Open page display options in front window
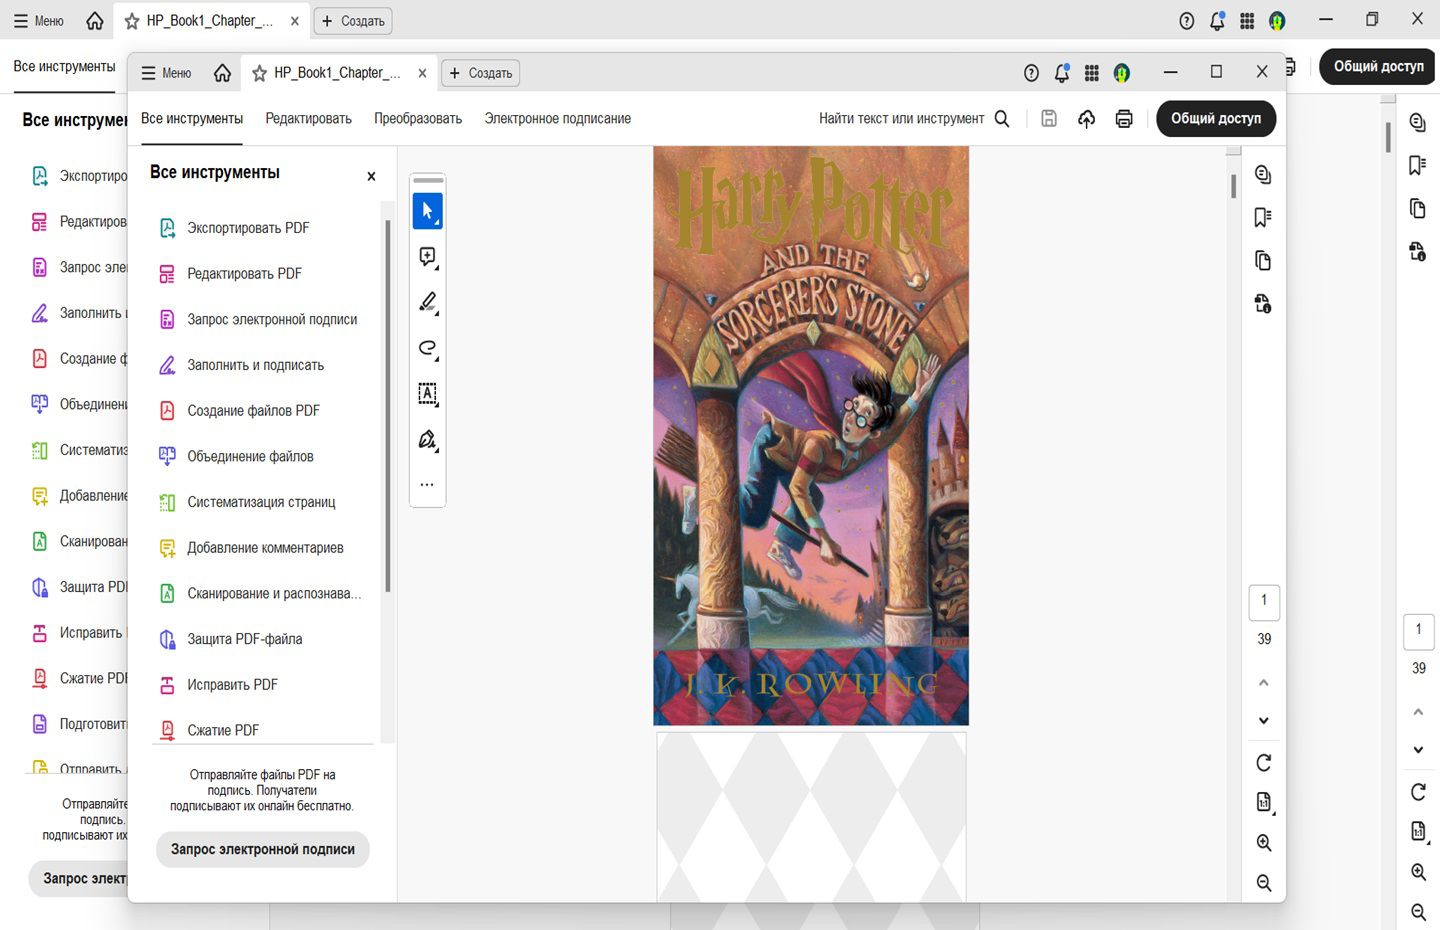This screenshot has height=930, width=1440. pos(1264,803)
